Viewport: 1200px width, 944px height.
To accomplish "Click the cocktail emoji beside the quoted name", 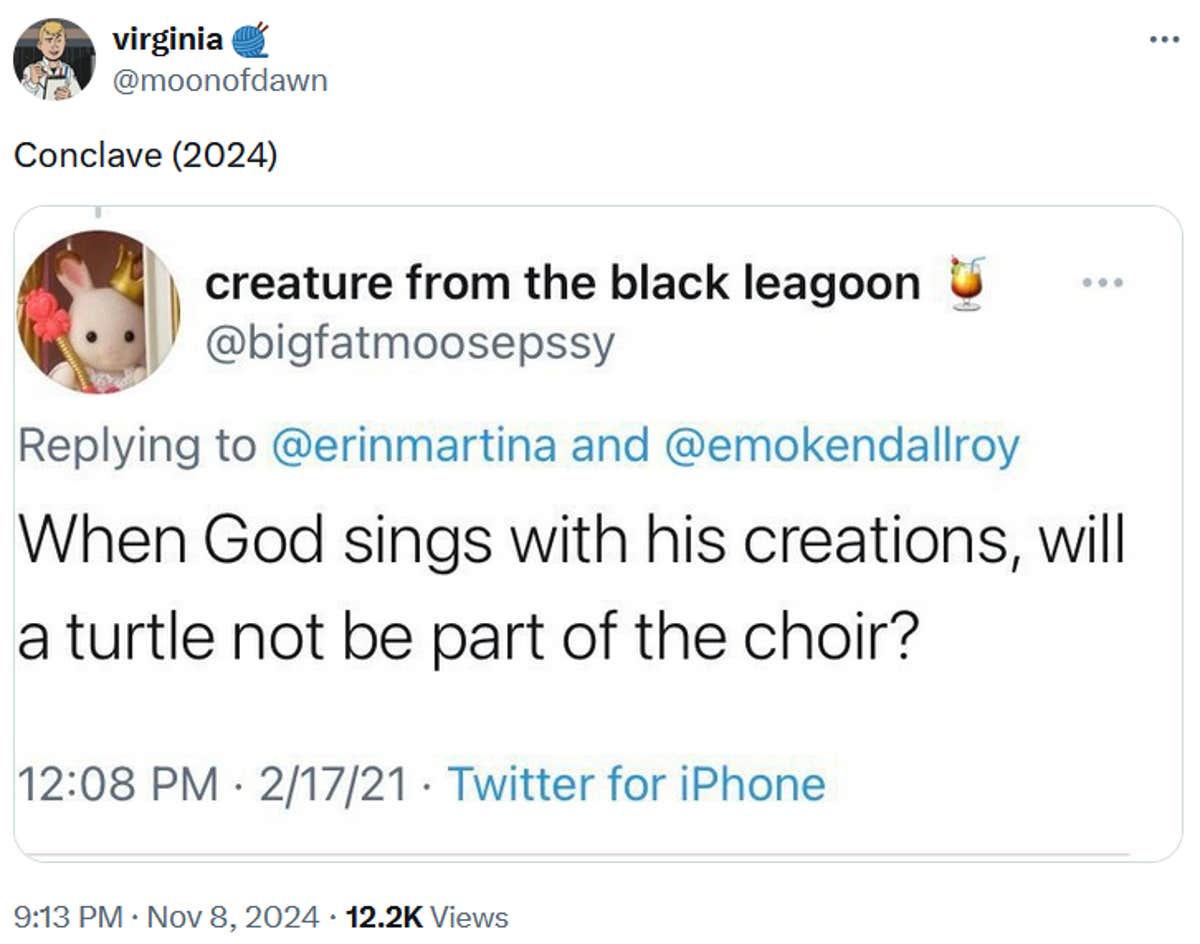I will [x=965, y=283].
